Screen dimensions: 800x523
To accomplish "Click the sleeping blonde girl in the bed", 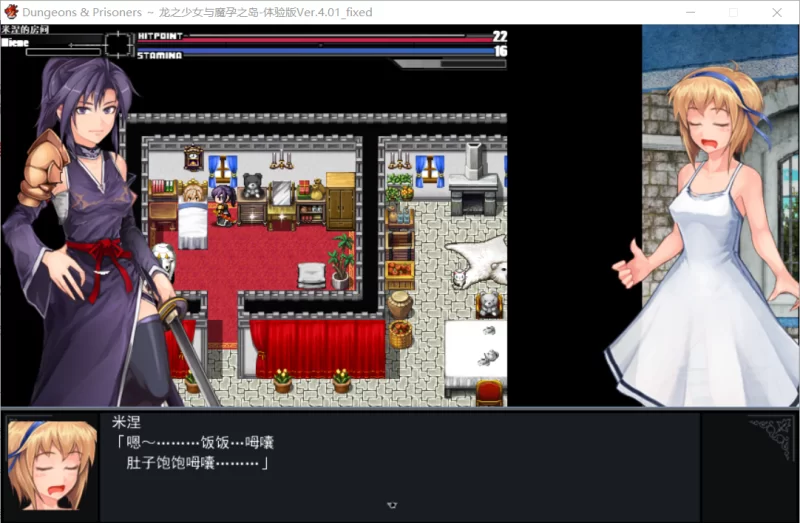I will [x=193, y=194].
